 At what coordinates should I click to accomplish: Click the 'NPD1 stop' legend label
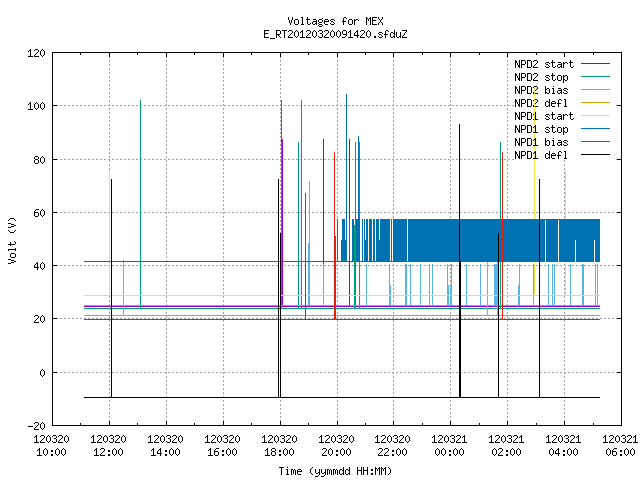(541, 129)
